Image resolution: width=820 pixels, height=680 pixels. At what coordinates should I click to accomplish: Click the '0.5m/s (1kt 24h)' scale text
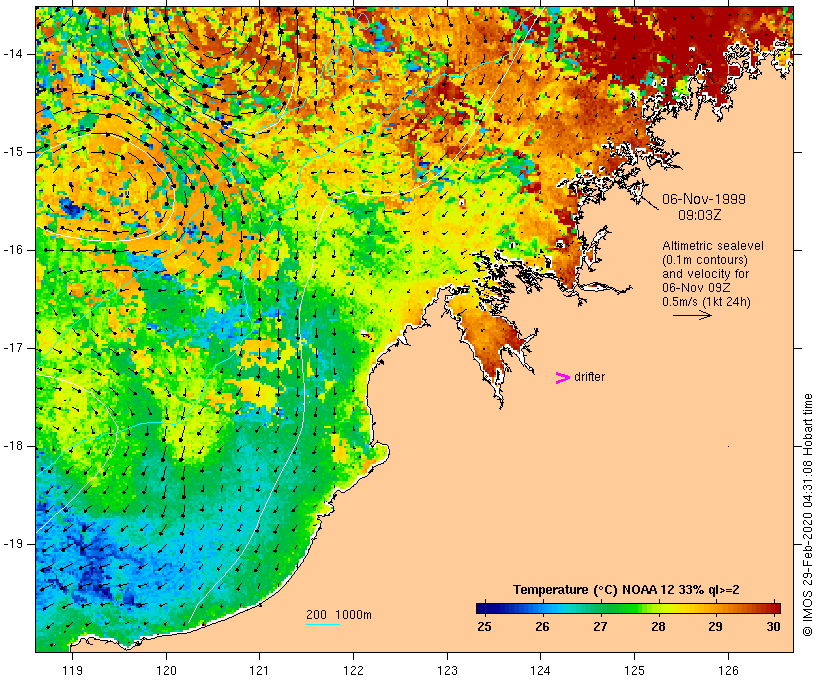(706, 302)
